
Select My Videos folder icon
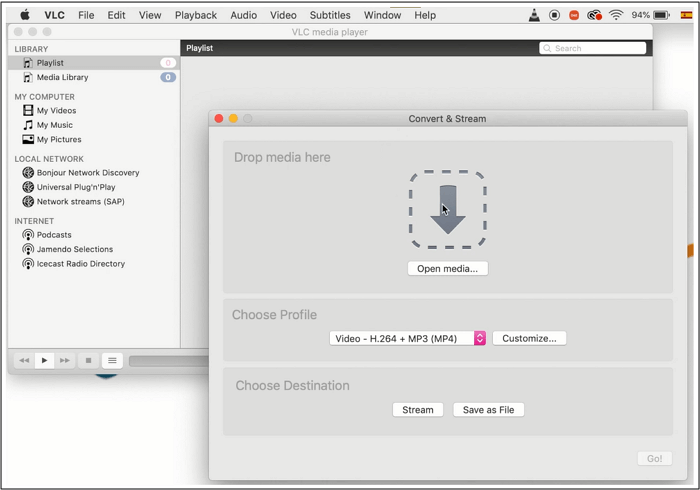[x=28, y=111]
